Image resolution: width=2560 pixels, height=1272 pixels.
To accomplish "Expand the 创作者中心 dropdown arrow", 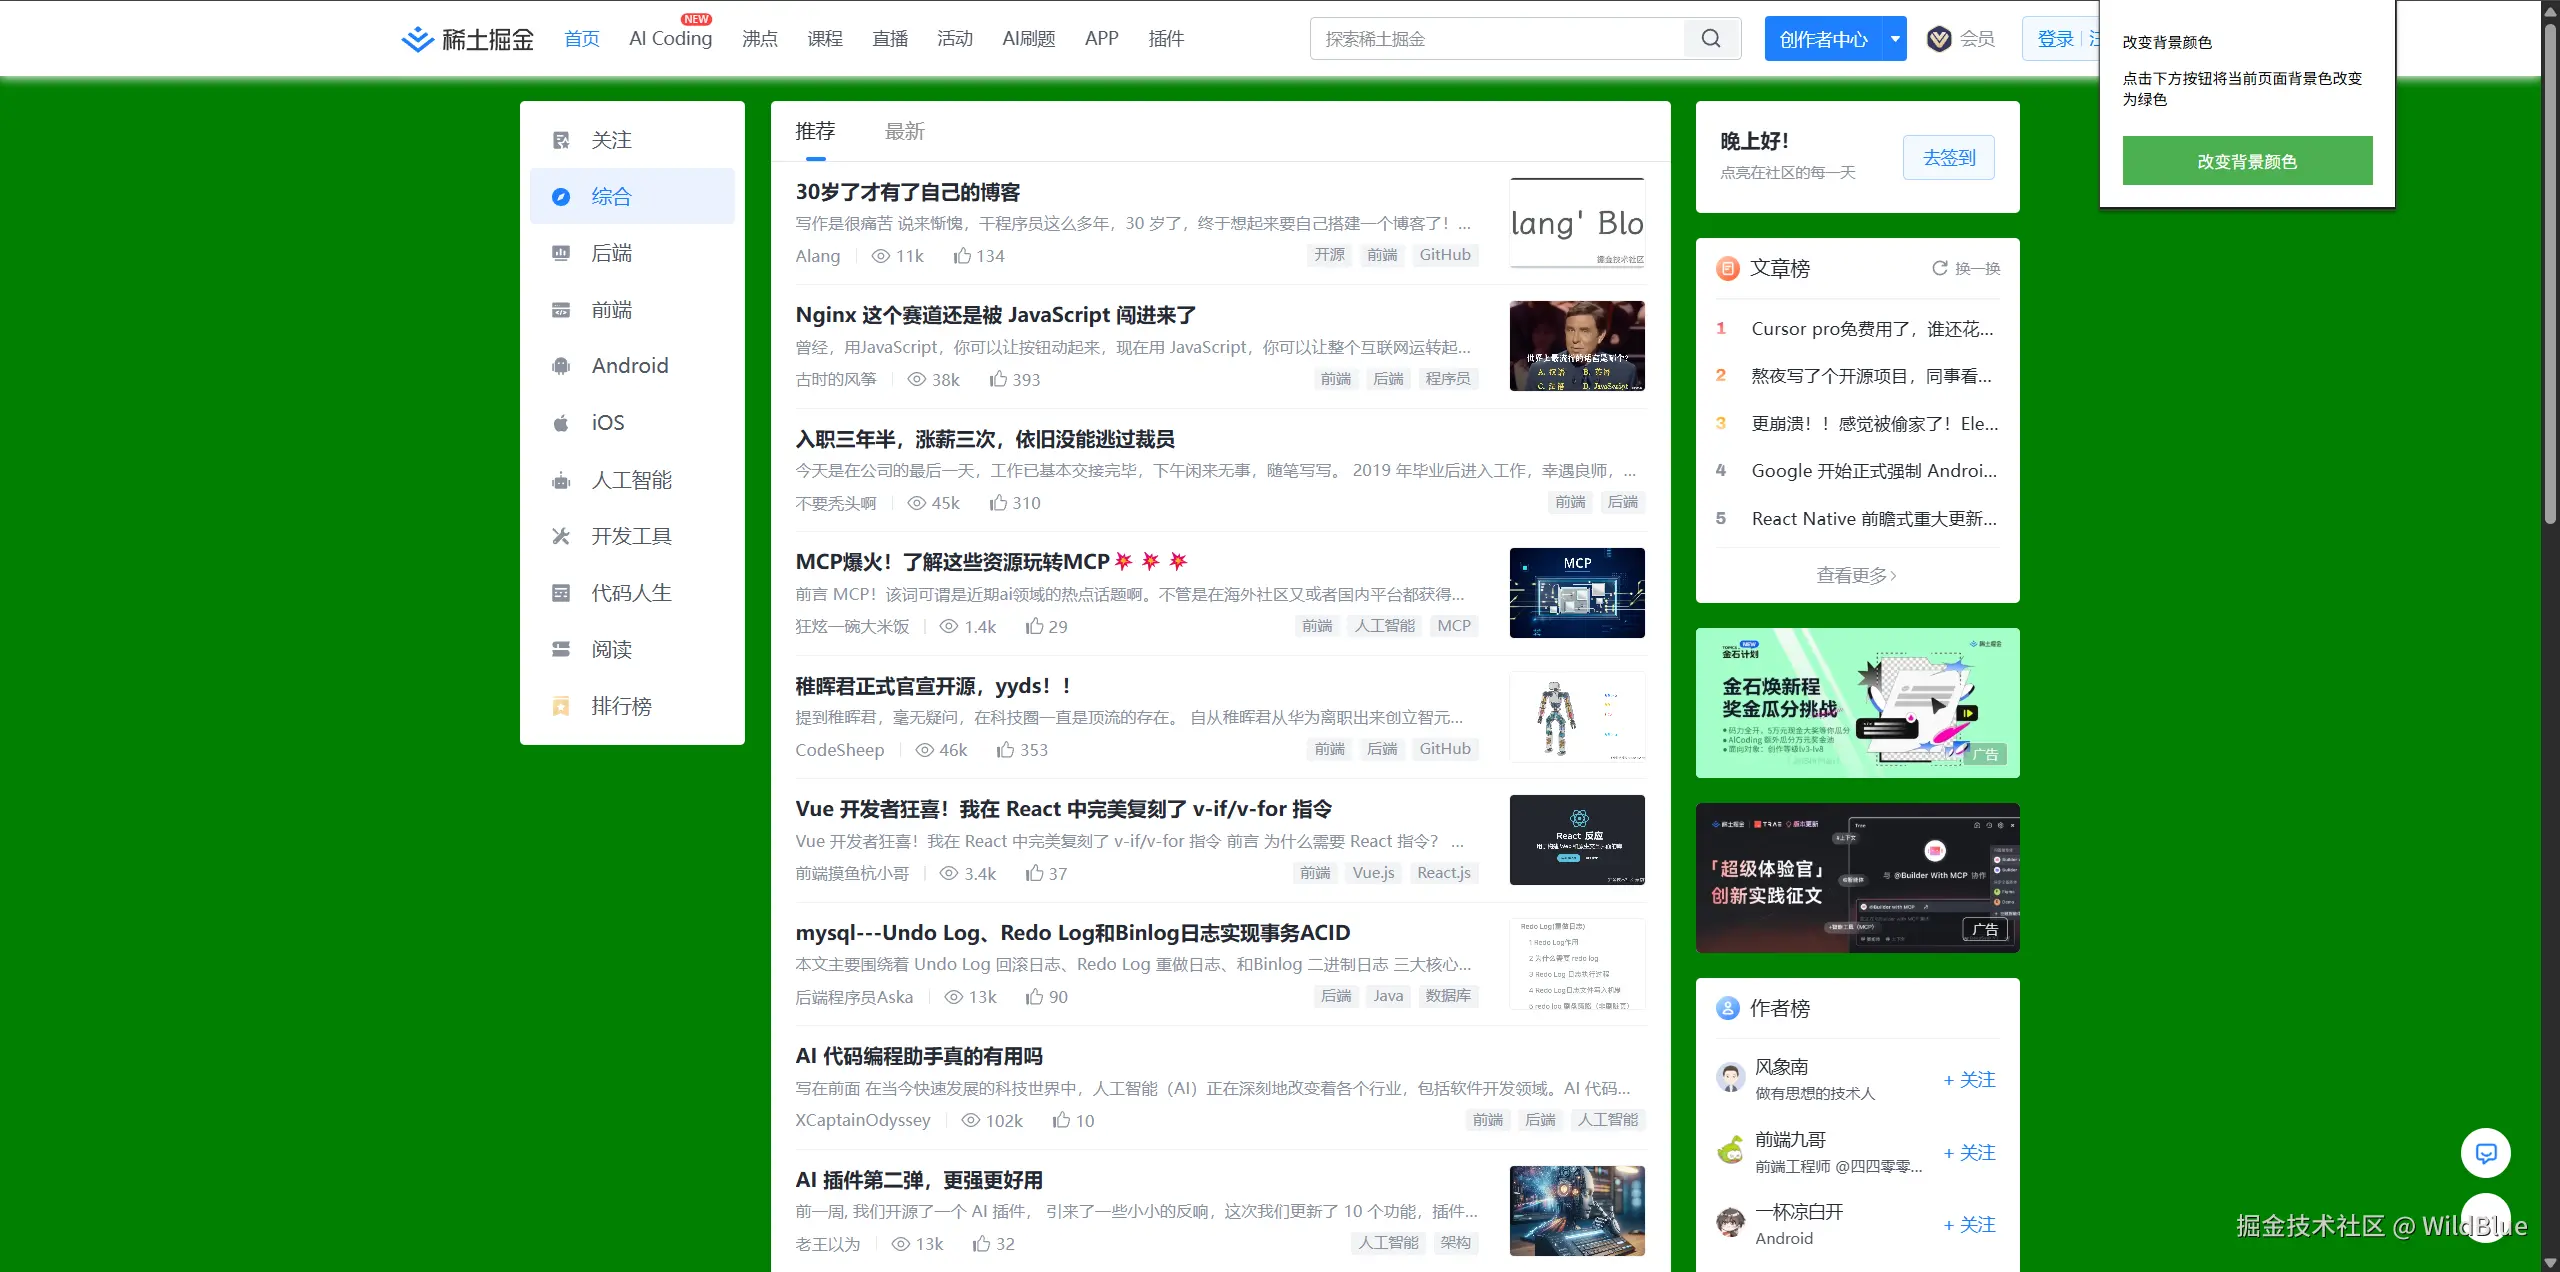I will (1894, 39).
